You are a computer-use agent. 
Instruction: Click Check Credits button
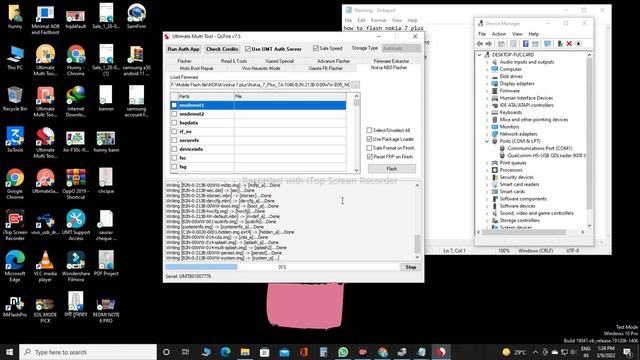click(222, 49)
